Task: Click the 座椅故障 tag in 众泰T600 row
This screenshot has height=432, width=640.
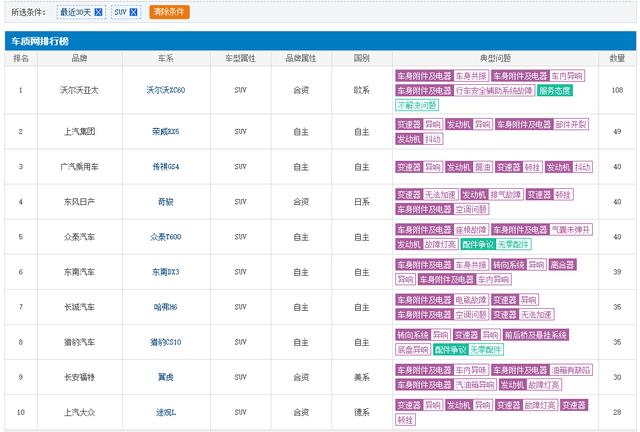Action: click(x=471, y=230)
